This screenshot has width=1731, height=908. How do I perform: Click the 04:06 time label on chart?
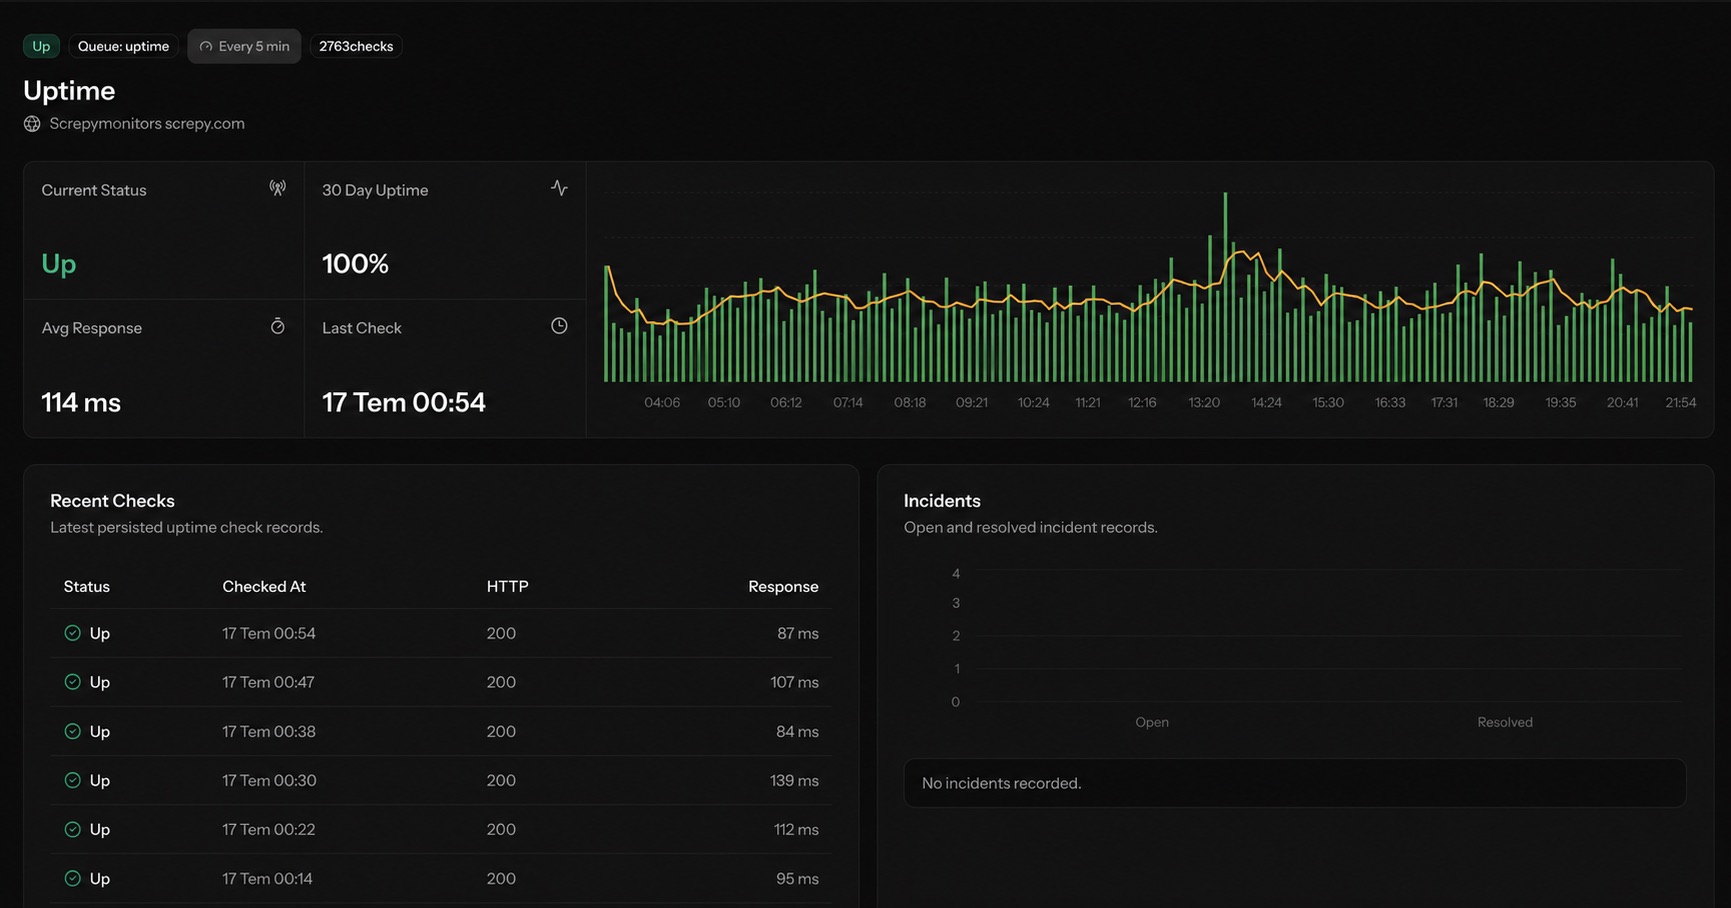662,402
